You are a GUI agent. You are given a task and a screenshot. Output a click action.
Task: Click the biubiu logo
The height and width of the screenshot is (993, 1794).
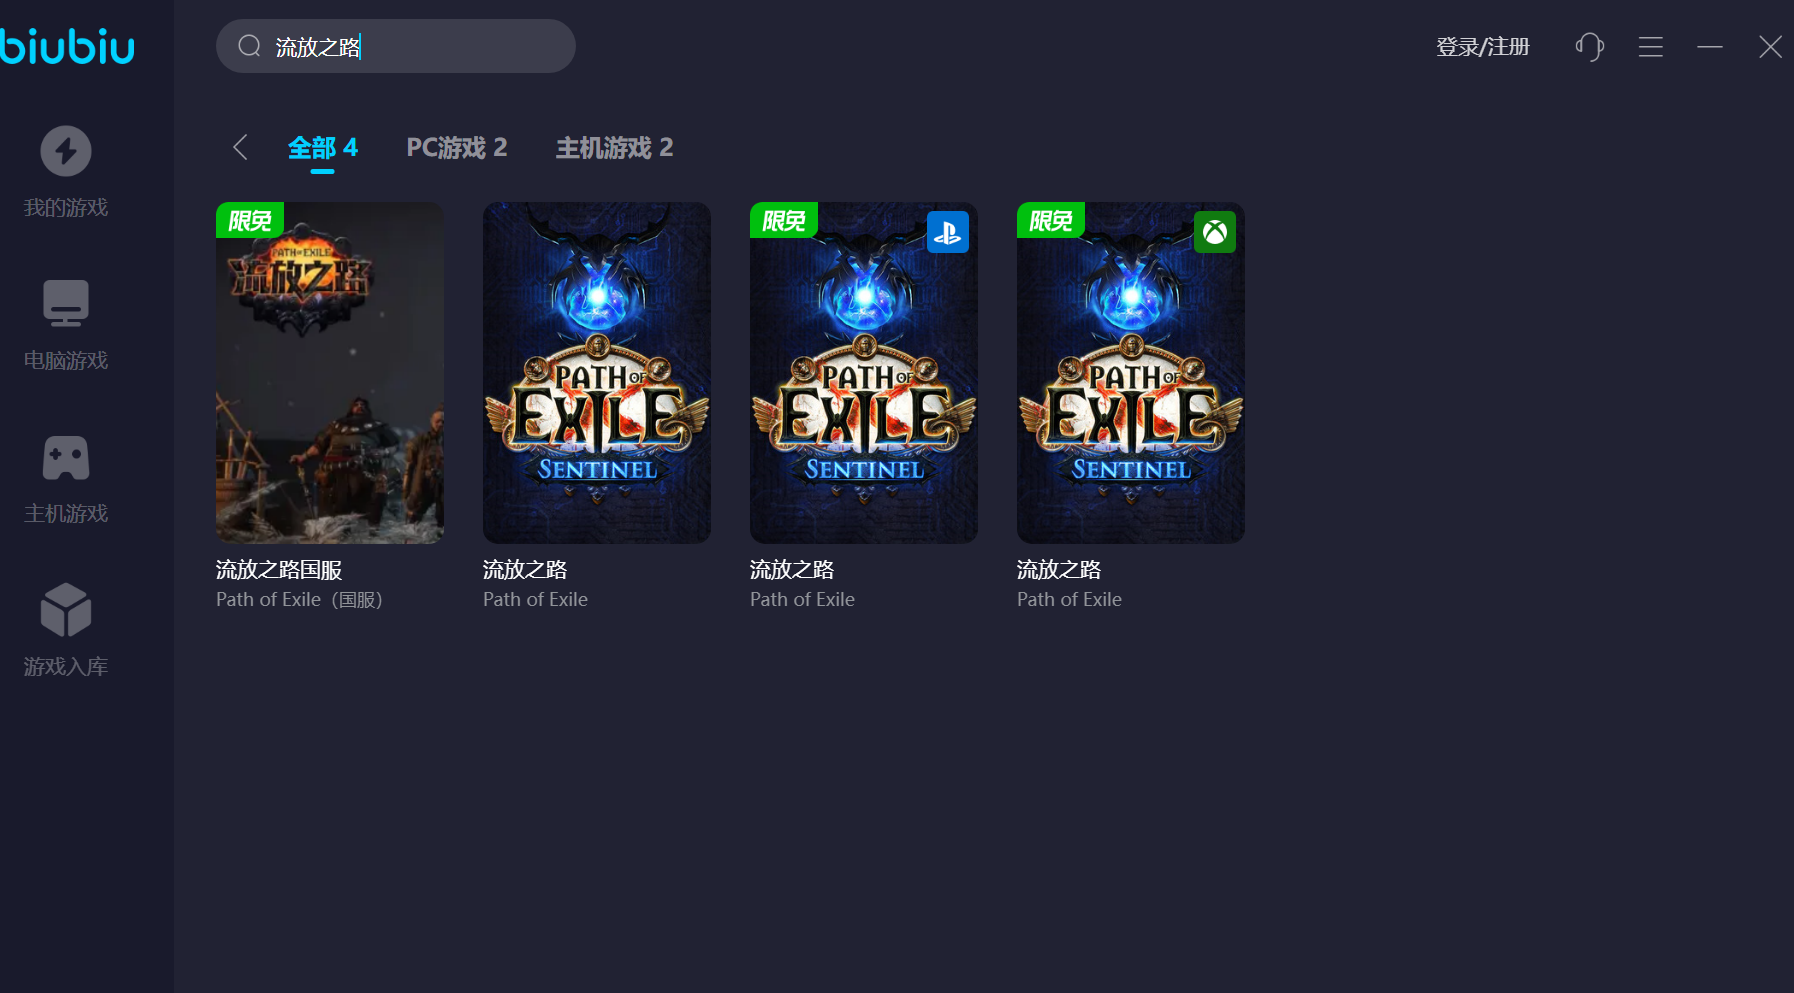67,47
